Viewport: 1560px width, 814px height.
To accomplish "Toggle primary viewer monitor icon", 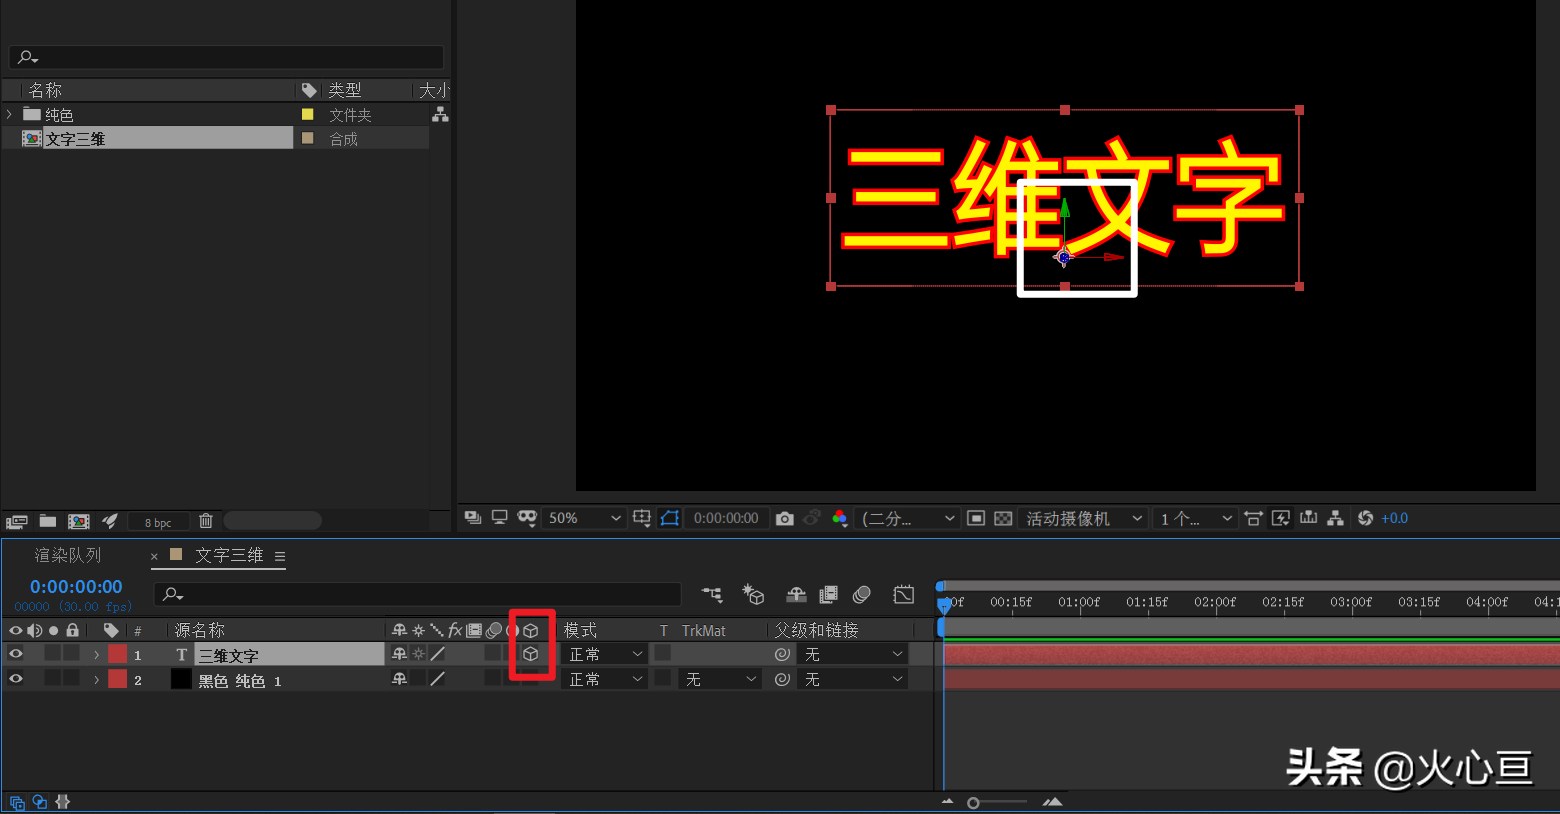I will coord(499,517).
